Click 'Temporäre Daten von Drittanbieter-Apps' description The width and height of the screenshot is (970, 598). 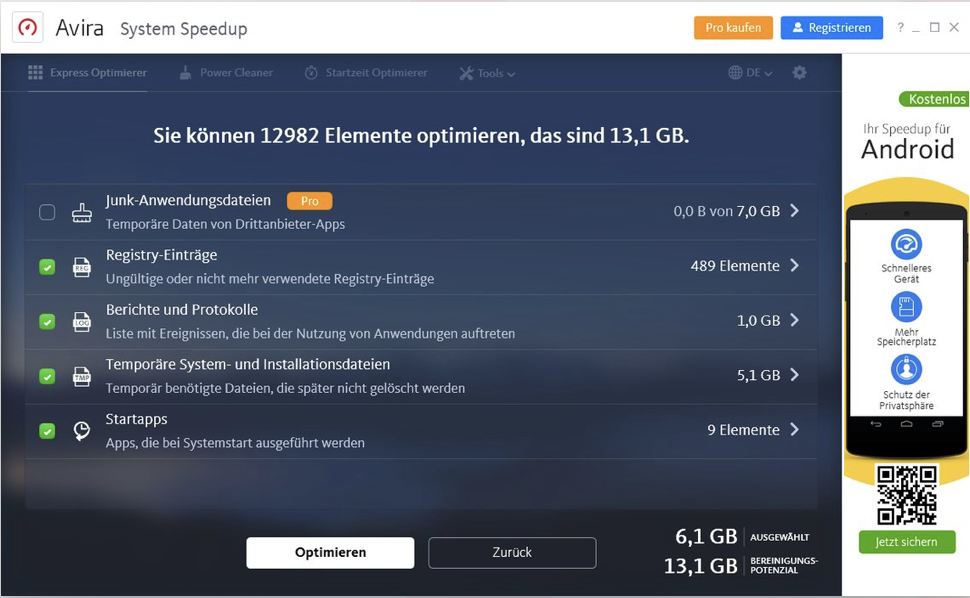[225, 224]
